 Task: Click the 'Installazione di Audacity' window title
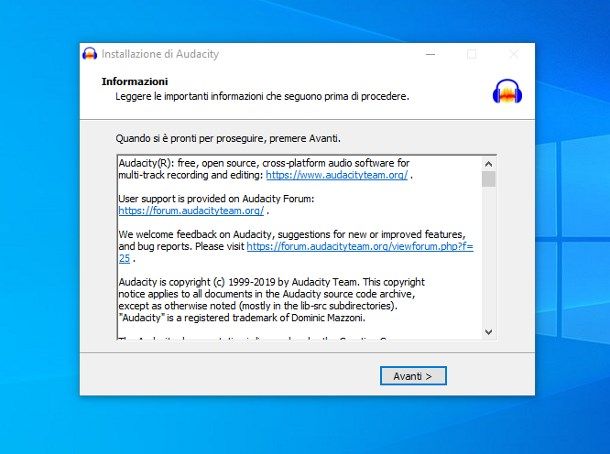pyautogui.click(x=160, y=54)
